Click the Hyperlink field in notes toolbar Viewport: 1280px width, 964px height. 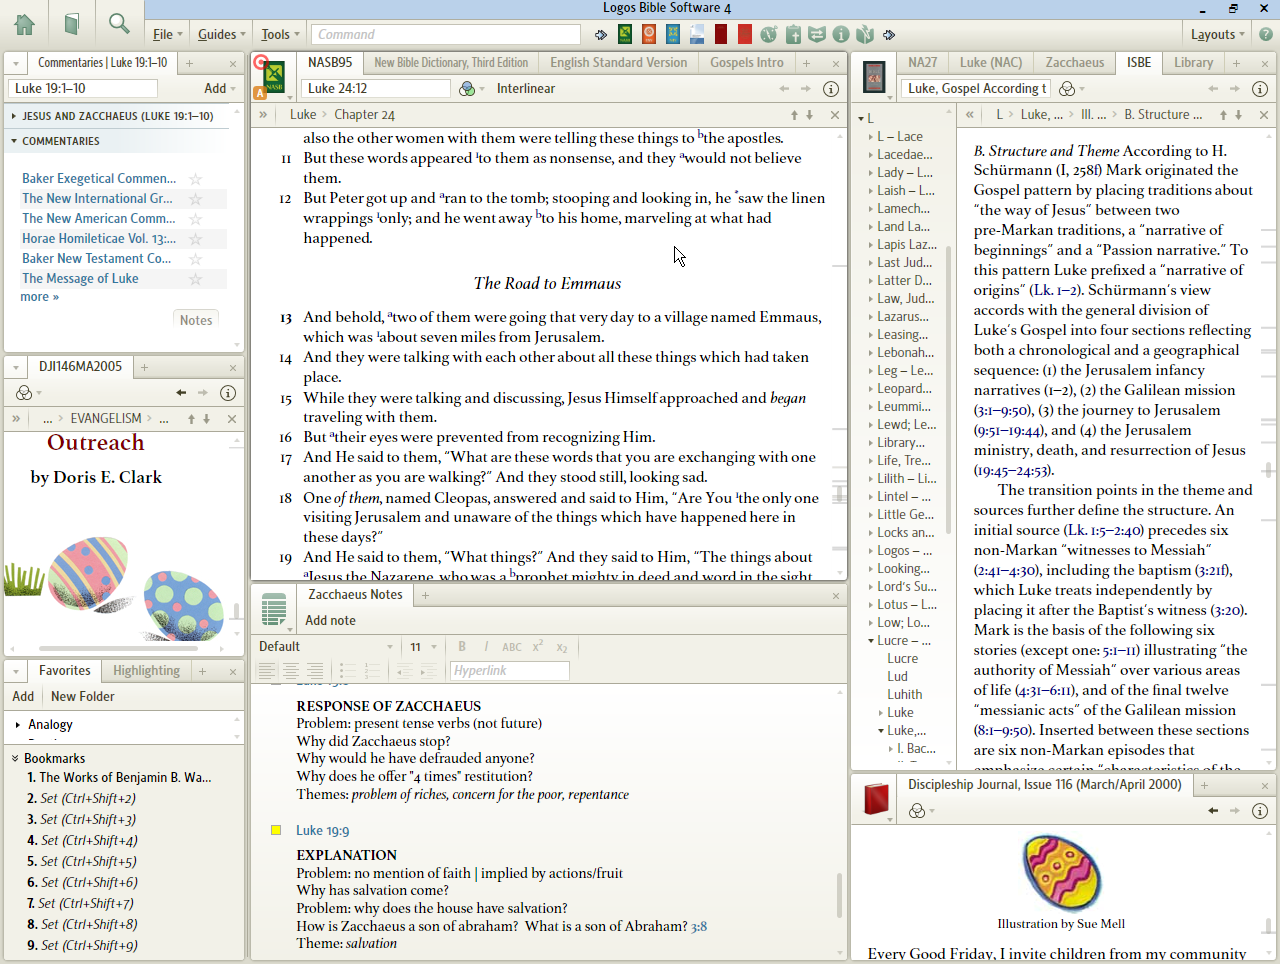tap(510, 671)
